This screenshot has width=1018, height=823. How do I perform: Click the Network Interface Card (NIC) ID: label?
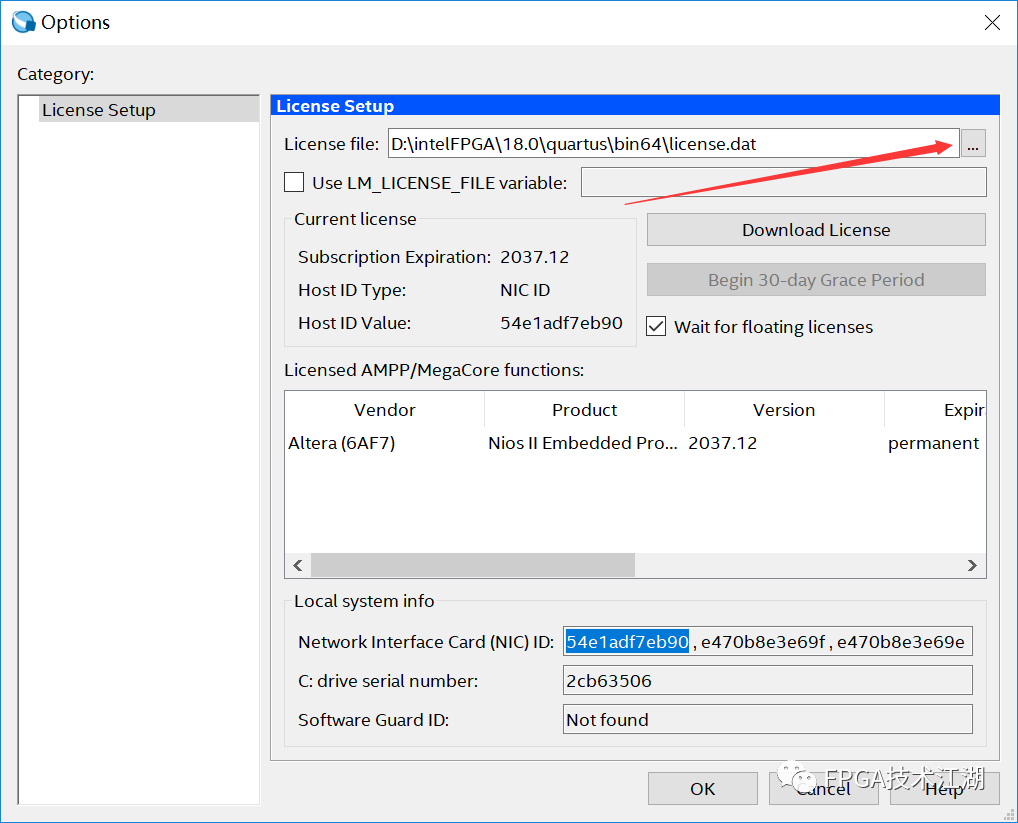[x=426, y=642]
